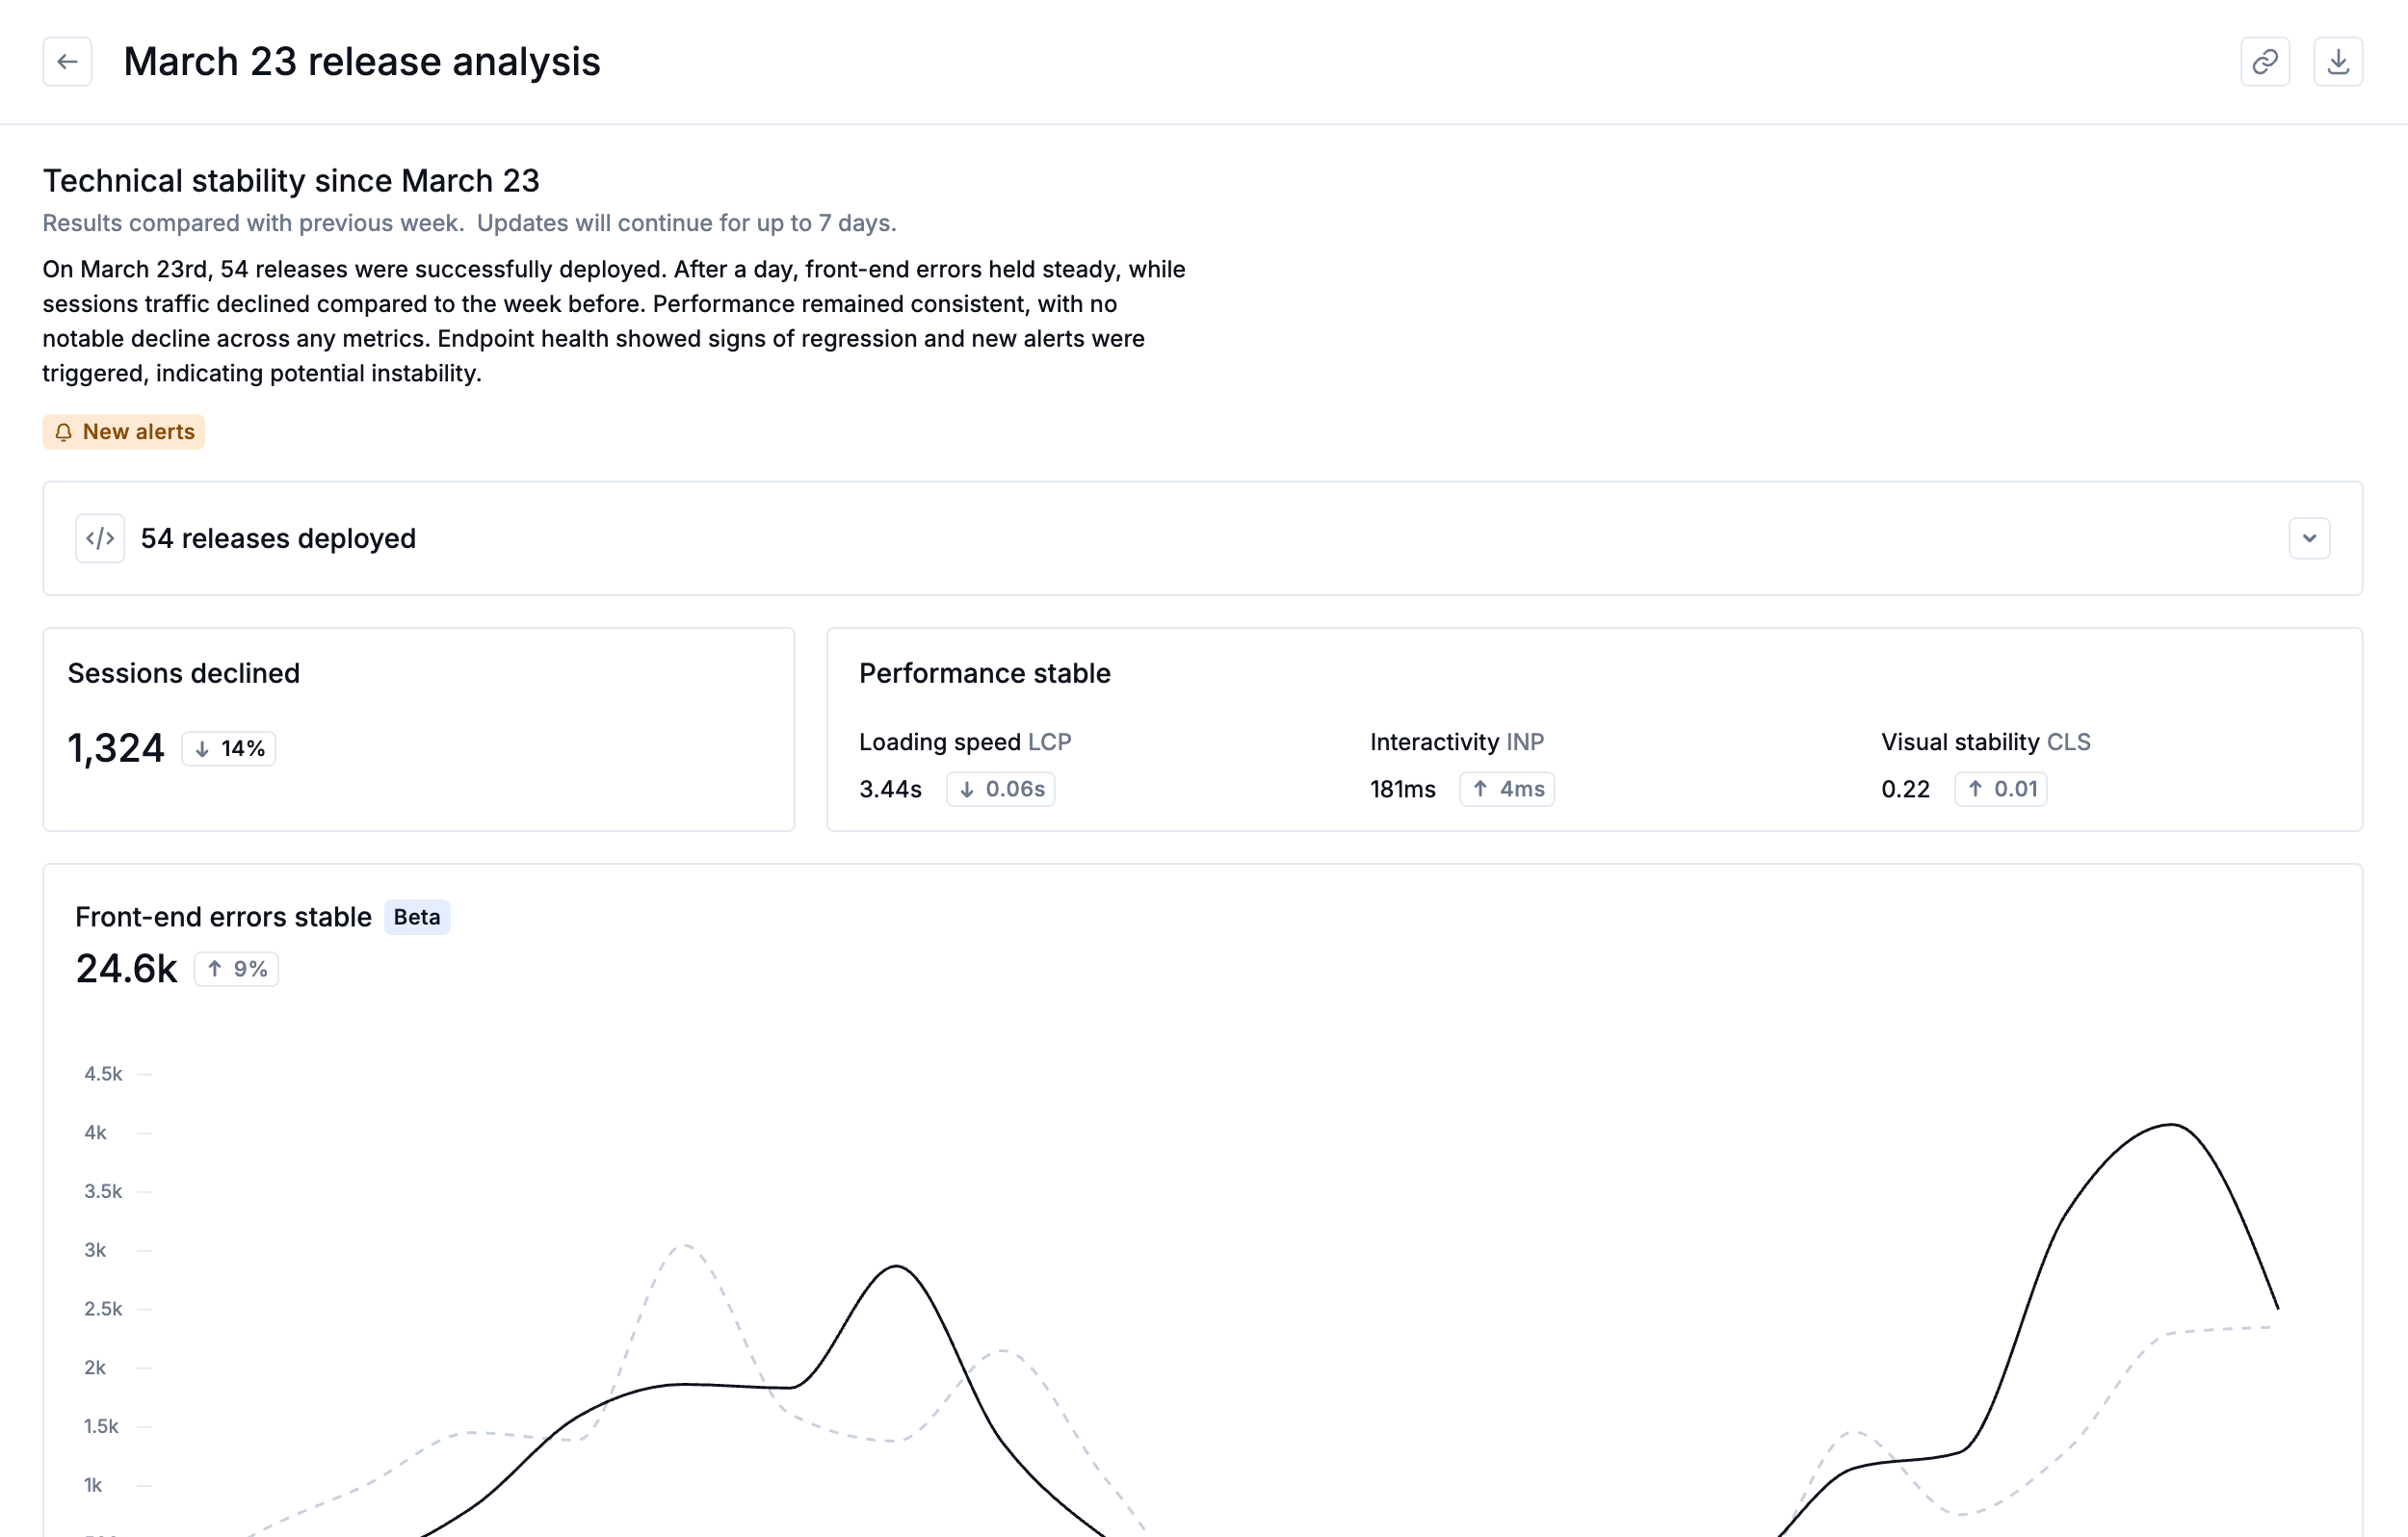This screenshot has height=1537, width=2408.
Task: Click the Visual stability CLS label
Action: (1985, 742)
